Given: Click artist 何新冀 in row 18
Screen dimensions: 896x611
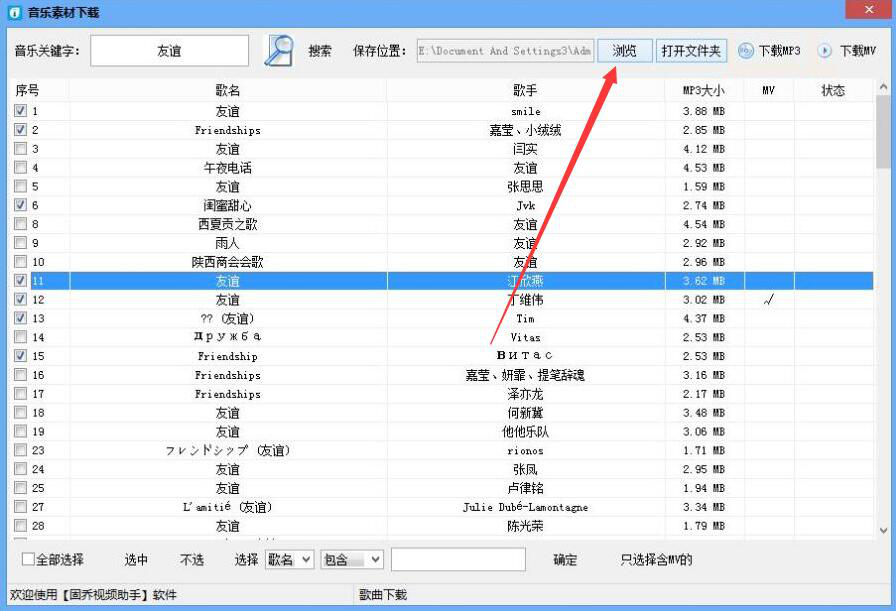Looking at the screenshot, I should [525, 413].
